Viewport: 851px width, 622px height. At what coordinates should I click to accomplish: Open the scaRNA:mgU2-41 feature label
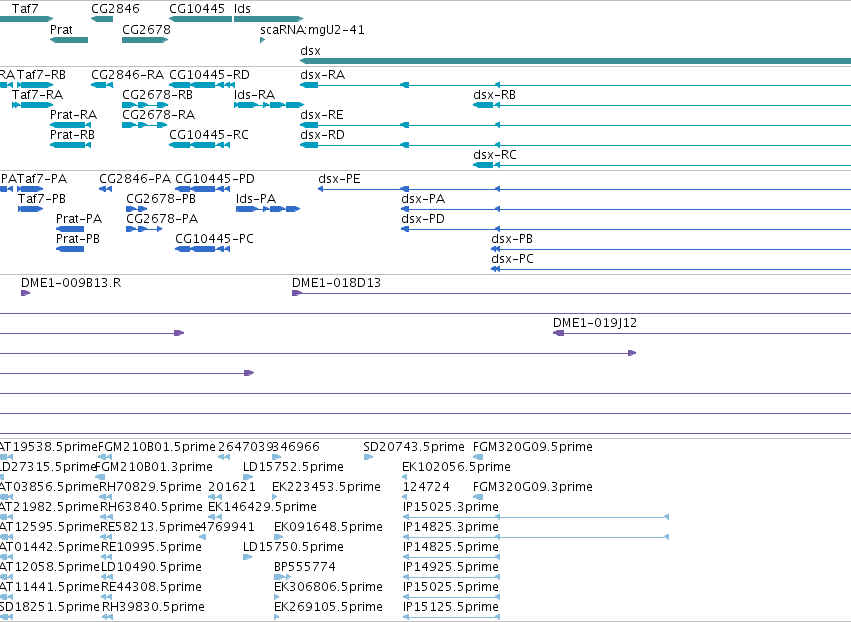(x=312, y=29)
